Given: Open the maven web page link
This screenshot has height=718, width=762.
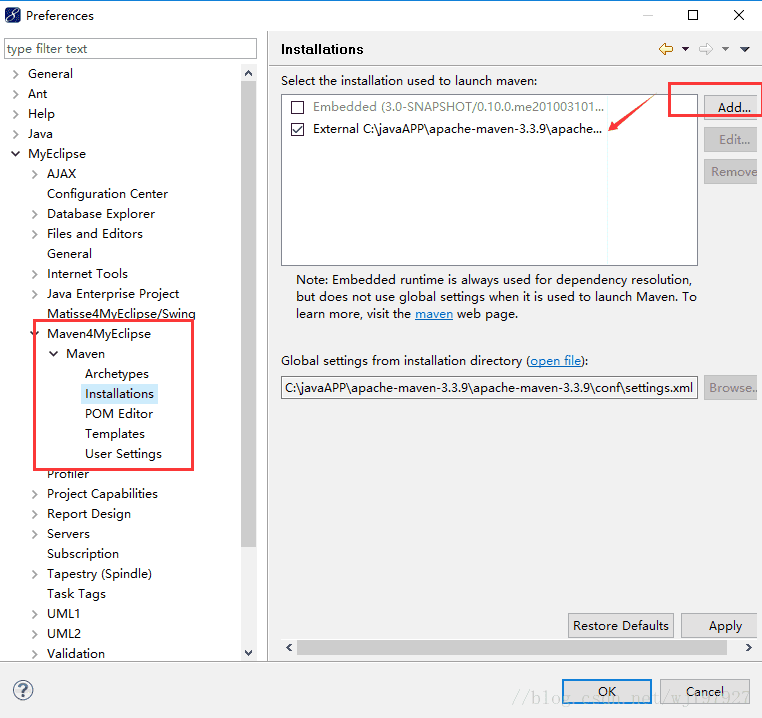Looking at the screenshot, I should 434,314.
